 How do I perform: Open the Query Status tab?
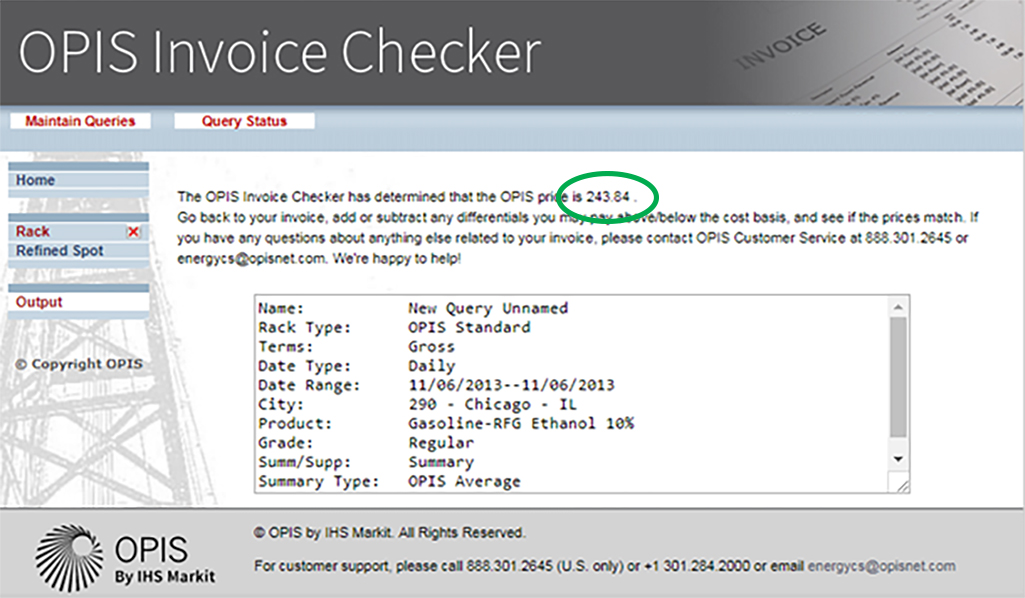(x=244, y=121)
